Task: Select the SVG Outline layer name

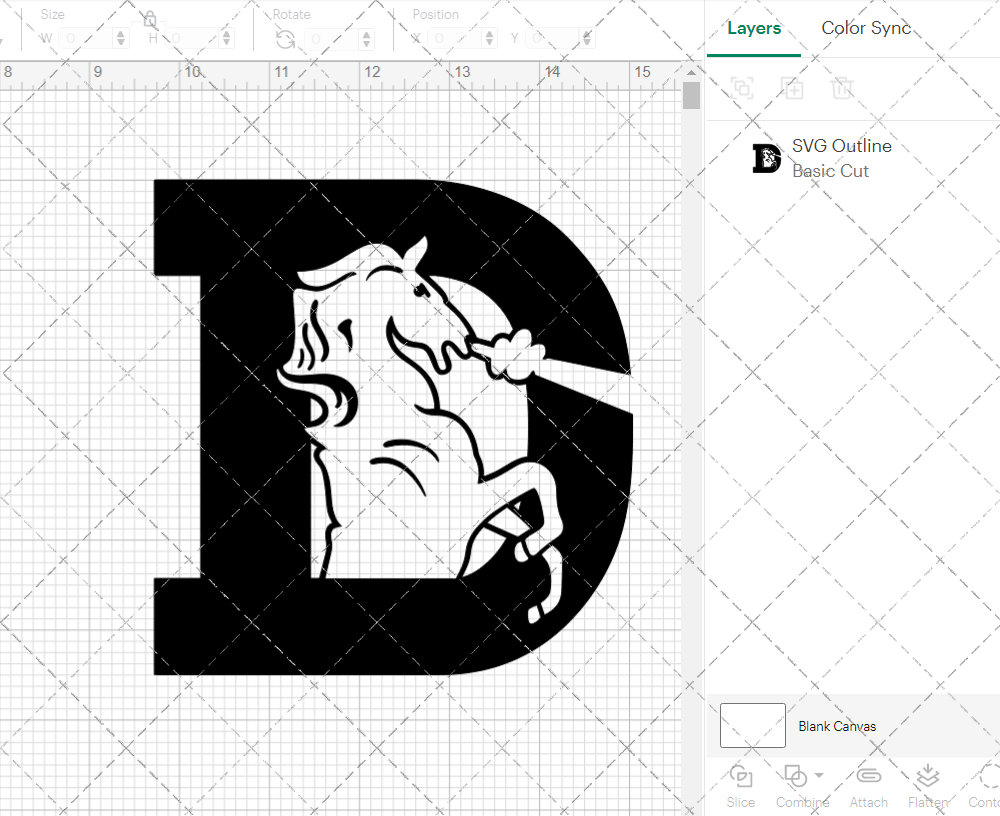Action: [841, 145]
